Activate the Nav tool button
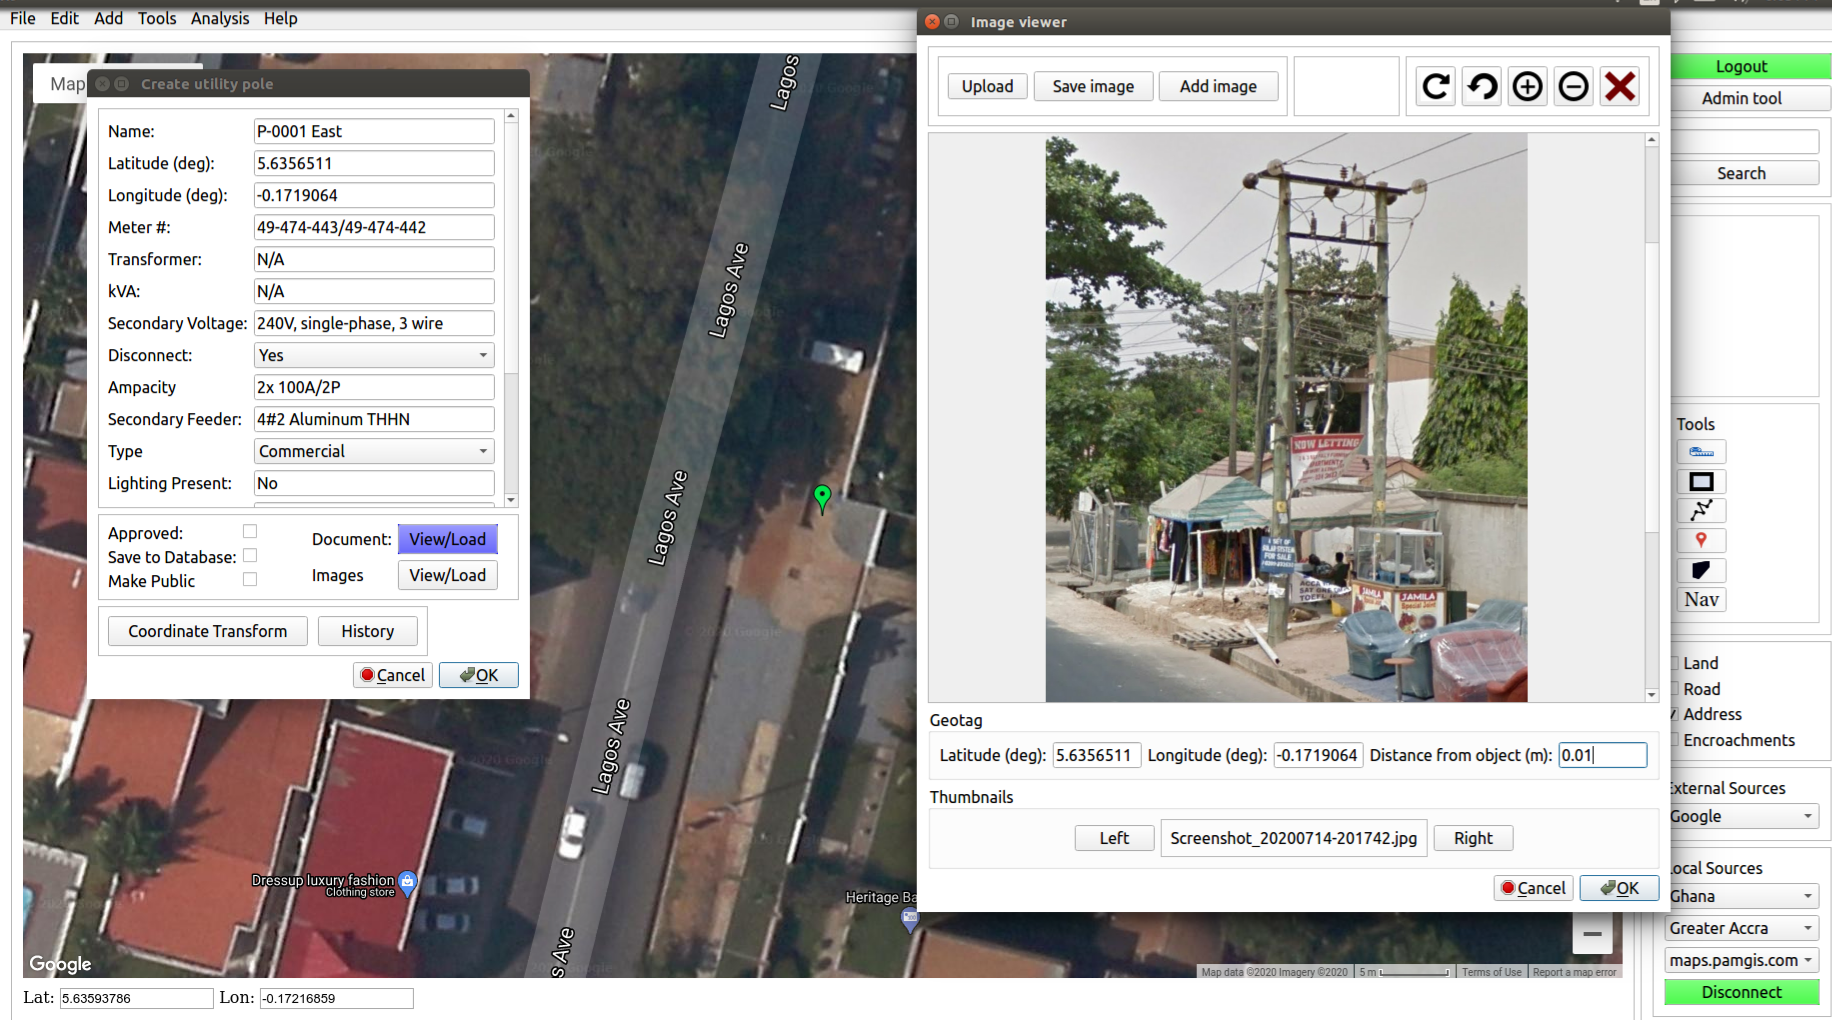Viewport: 1832px width, 1020px height. 1701,600
